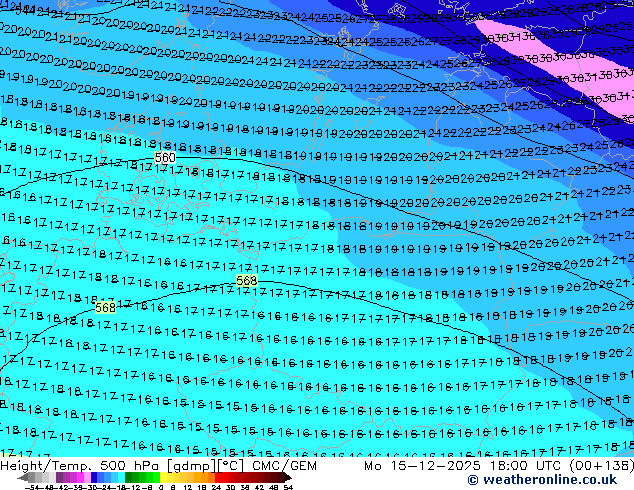Click the "Height/Temp." title text
The width and height of the screenshot is (634, 490).
(47, 466)
